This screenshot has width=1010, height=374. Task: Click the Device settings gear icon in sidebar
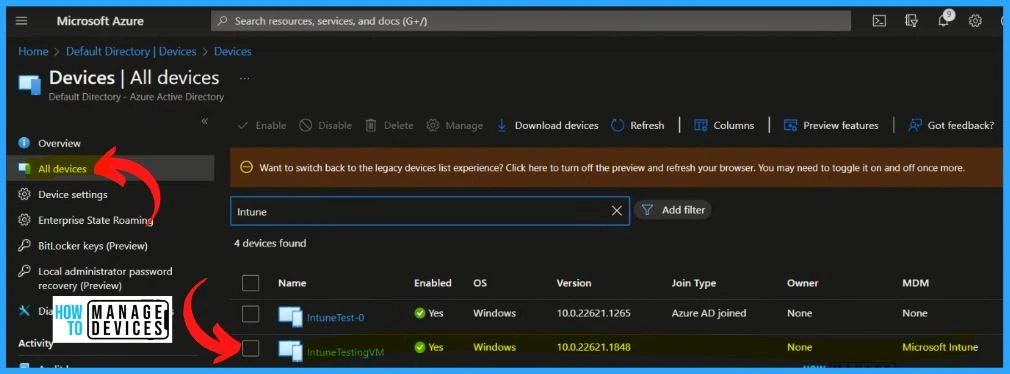tap(24, 194)
